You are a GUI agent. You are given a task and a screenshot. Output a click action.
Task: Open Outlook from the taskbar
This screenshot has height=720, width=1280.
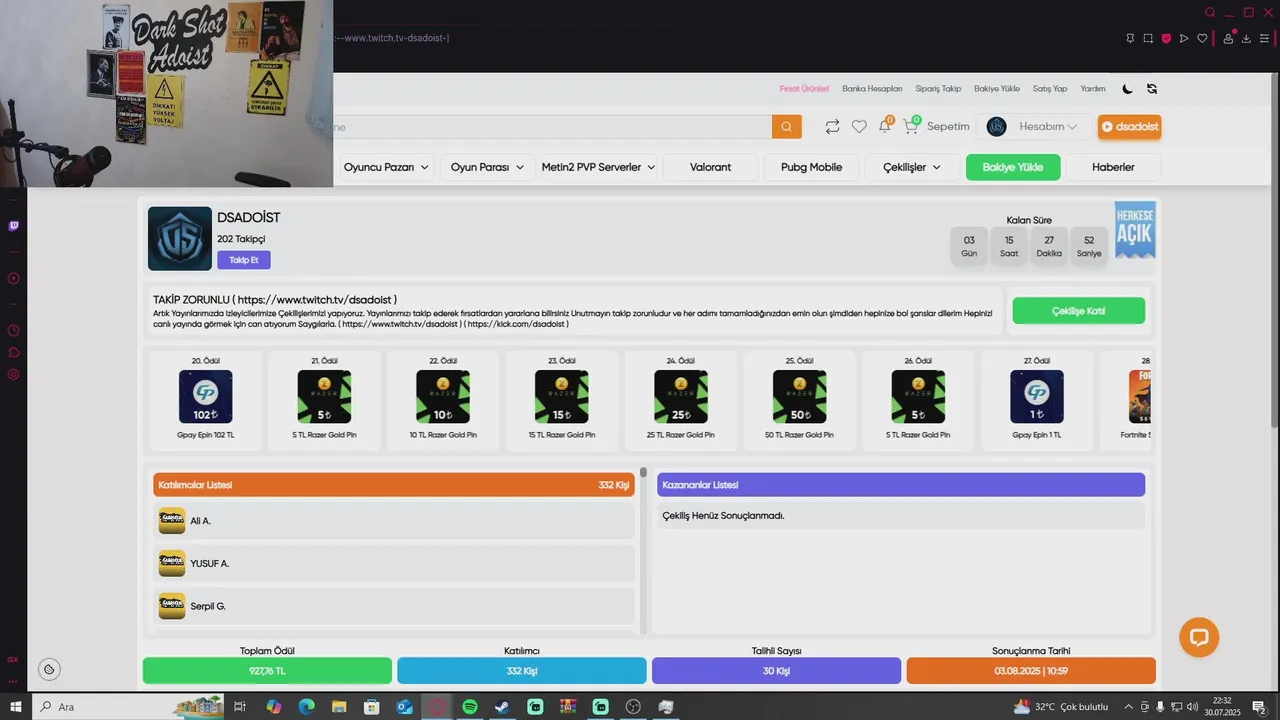tap(404, 707)
